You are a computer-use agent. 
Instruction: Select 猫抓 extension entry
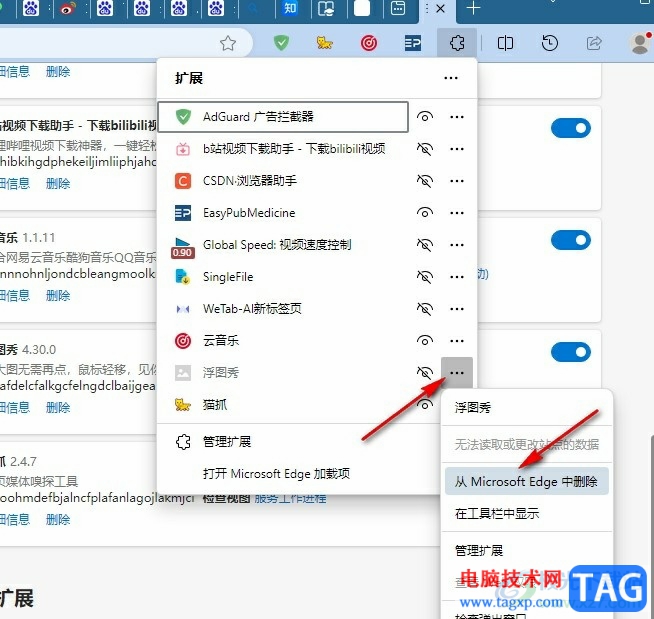point(283,405)
